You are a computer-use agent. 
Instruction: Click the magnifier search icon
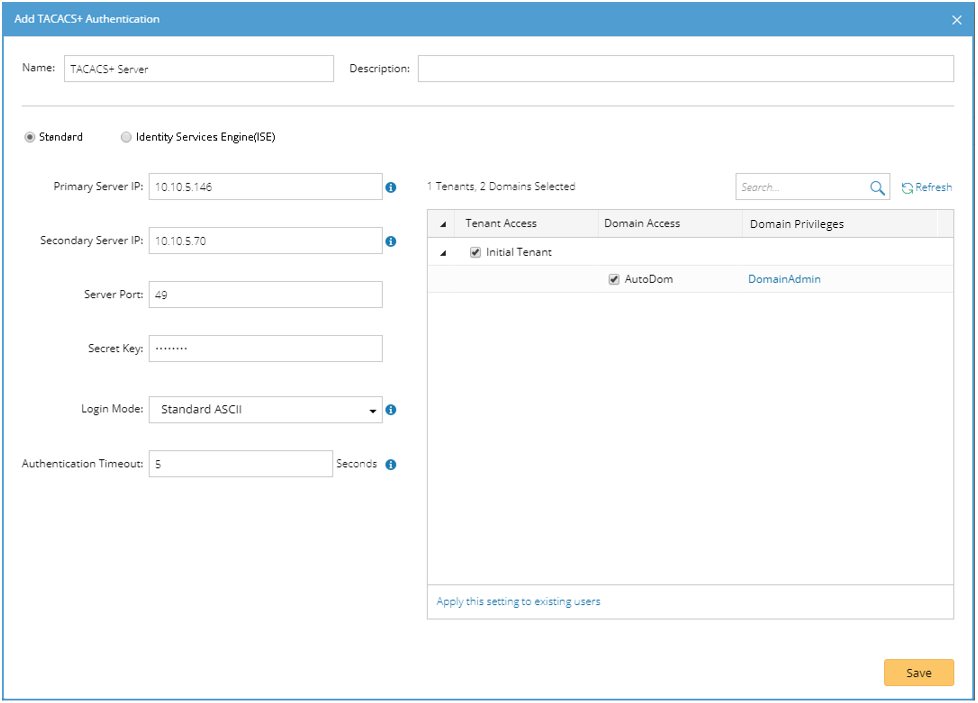pos(877,188)
